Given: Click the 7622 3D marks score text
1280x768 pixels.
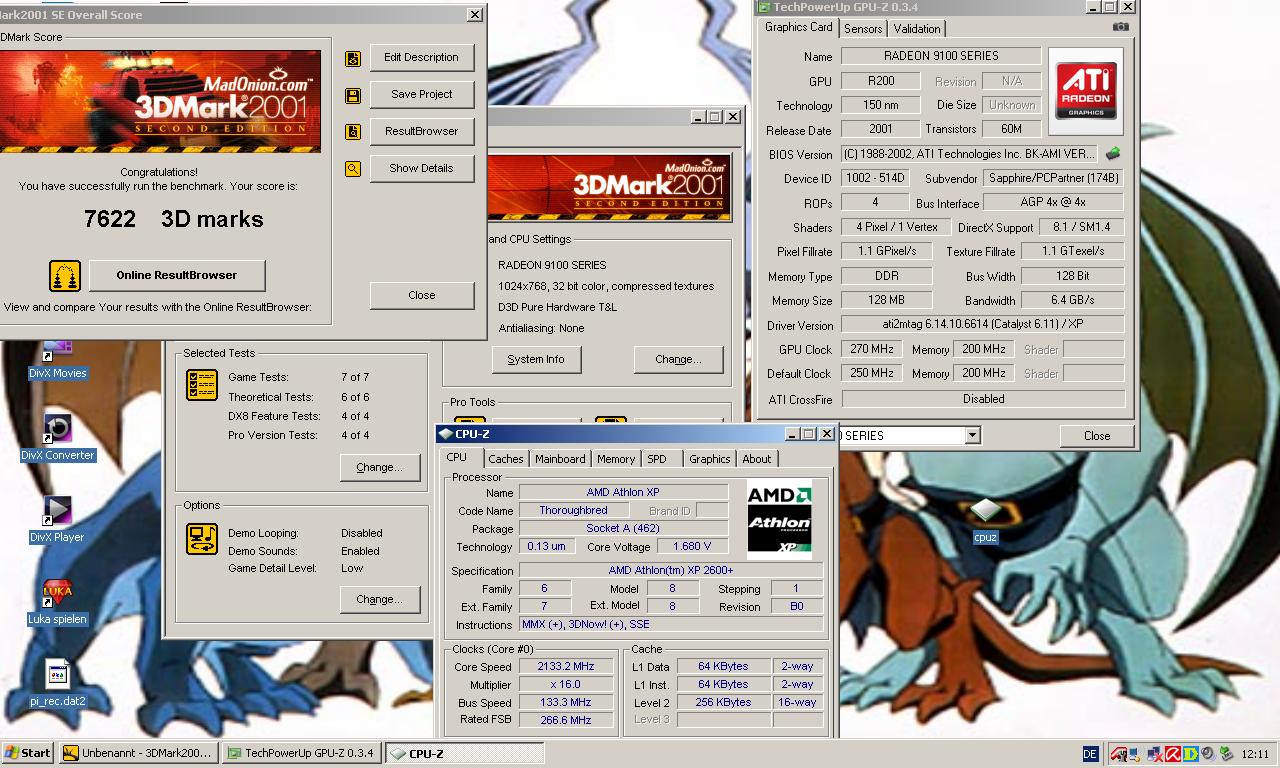Looking at the screenshot, I should pos(174,219).
